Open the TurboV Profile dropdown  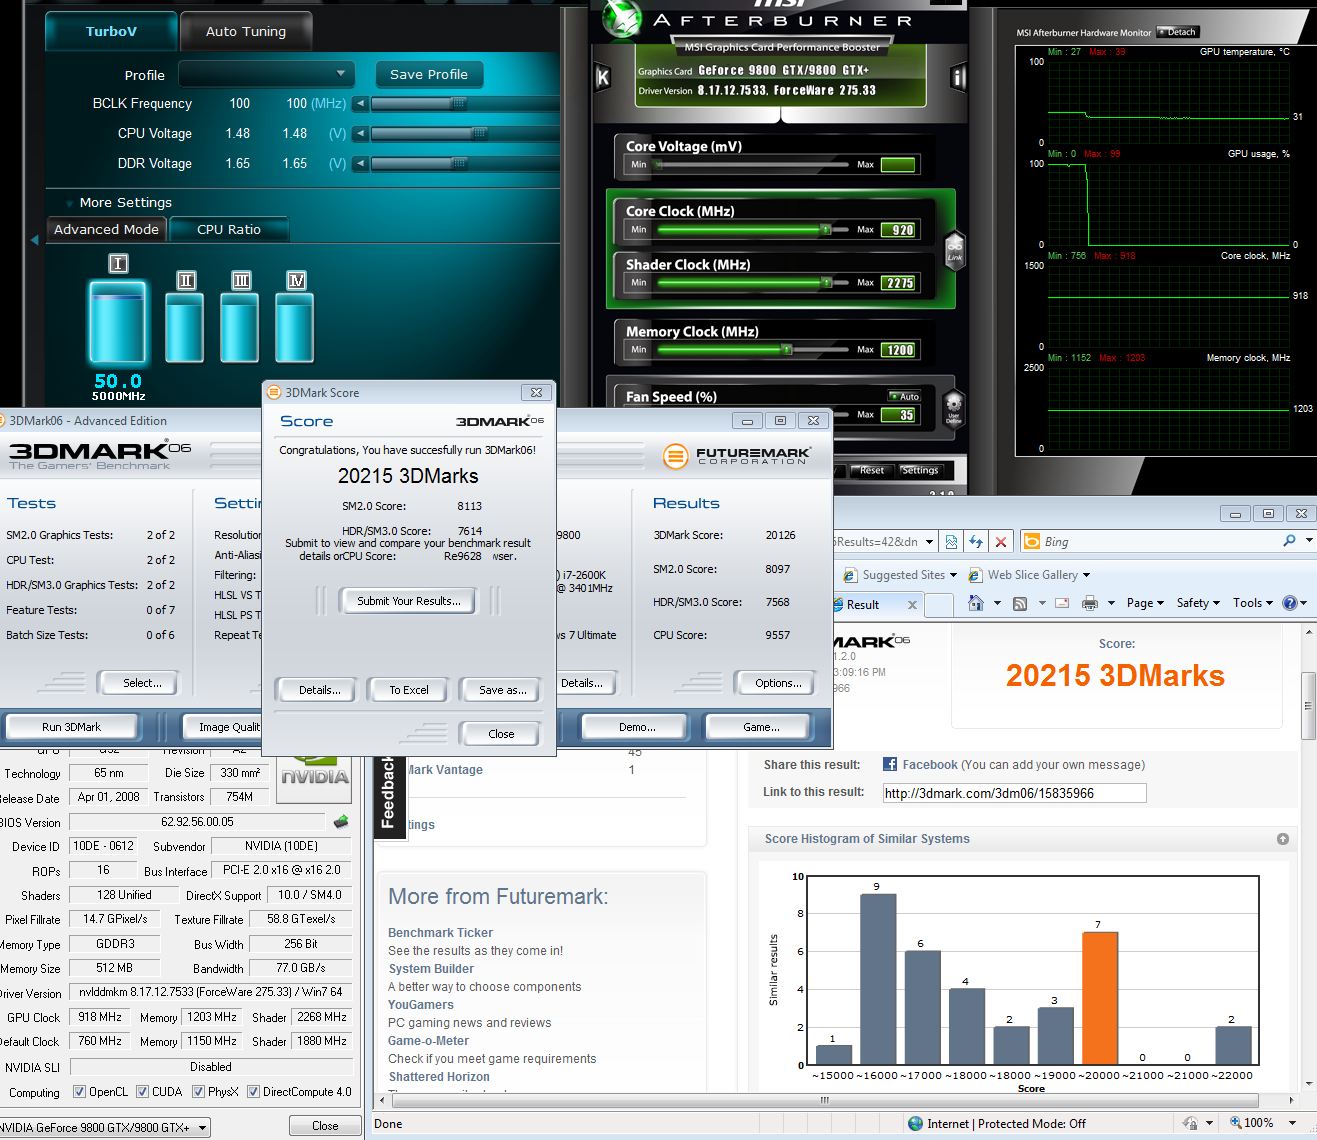pyautogui.click(x=266, y=74)
